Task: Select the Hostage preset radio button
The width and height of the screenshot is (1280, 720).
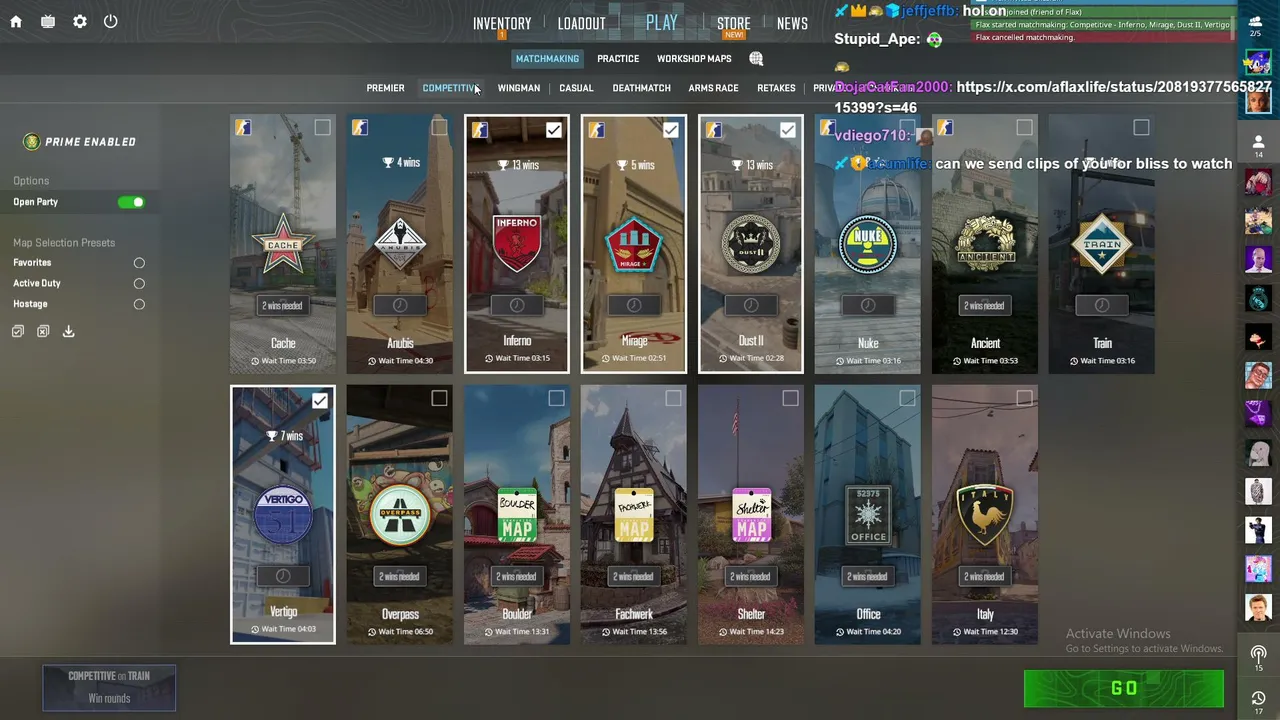Action: [139, 304]
